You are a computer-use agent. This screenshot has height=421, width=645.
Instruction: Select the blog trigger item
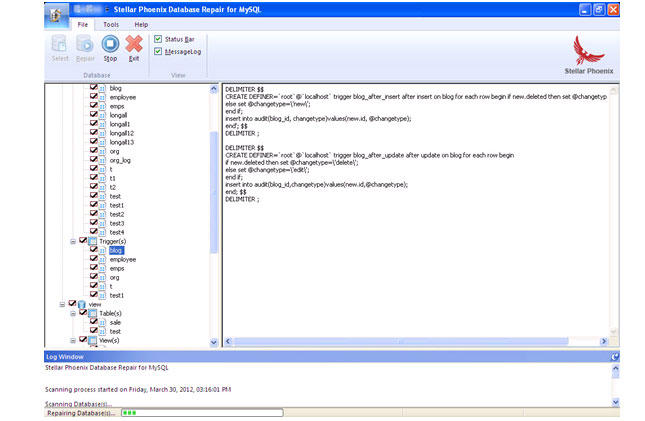116,251
